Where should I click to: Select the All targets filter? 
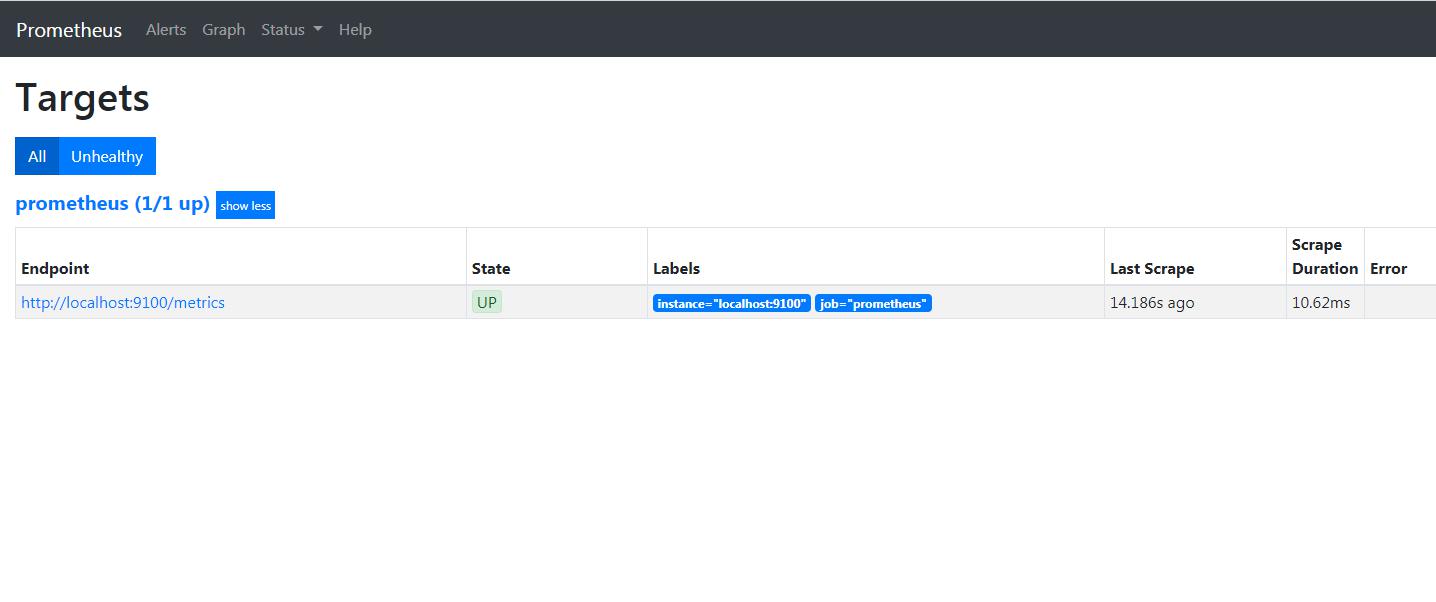(x=37, y=156)
